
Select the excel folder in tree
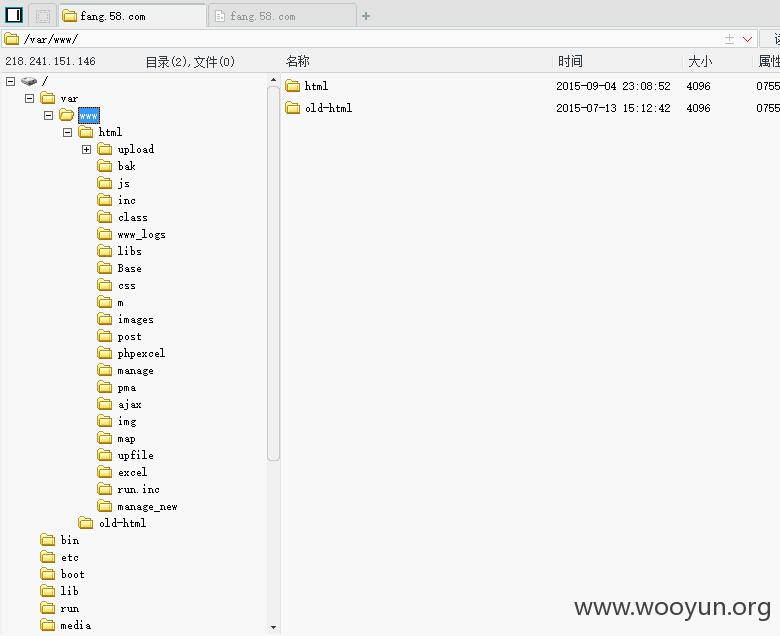(x=132, y=472)
